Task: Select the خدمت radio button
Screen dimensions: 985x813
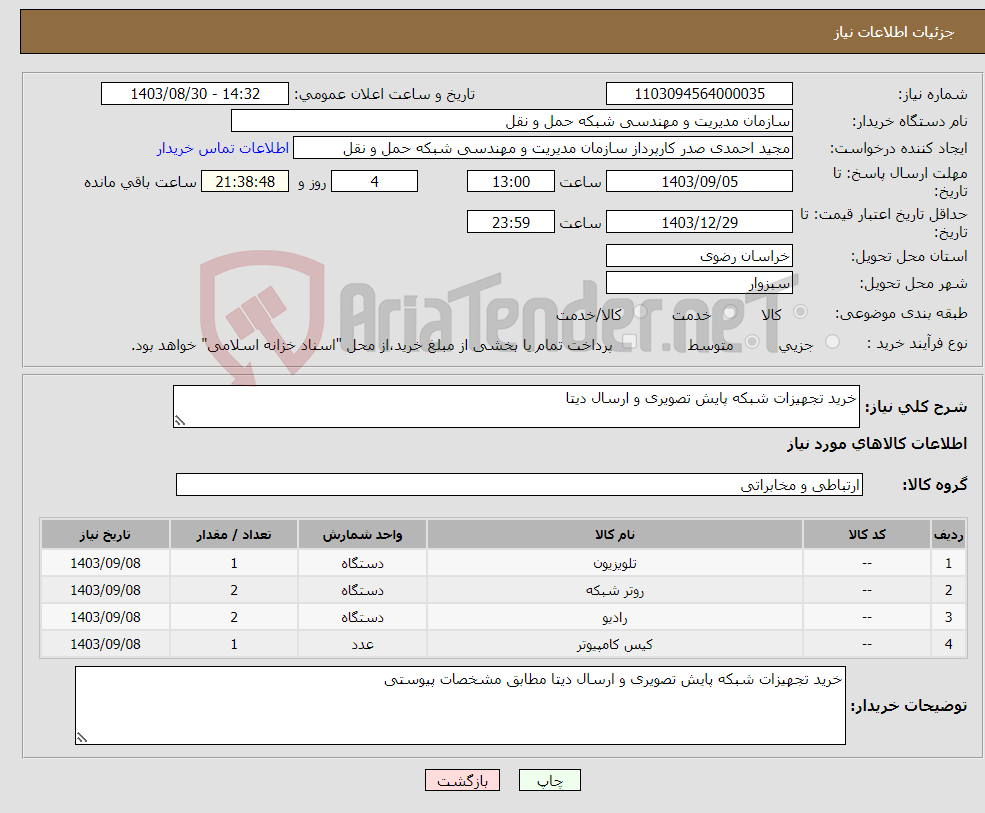Action: coord(729,312)
